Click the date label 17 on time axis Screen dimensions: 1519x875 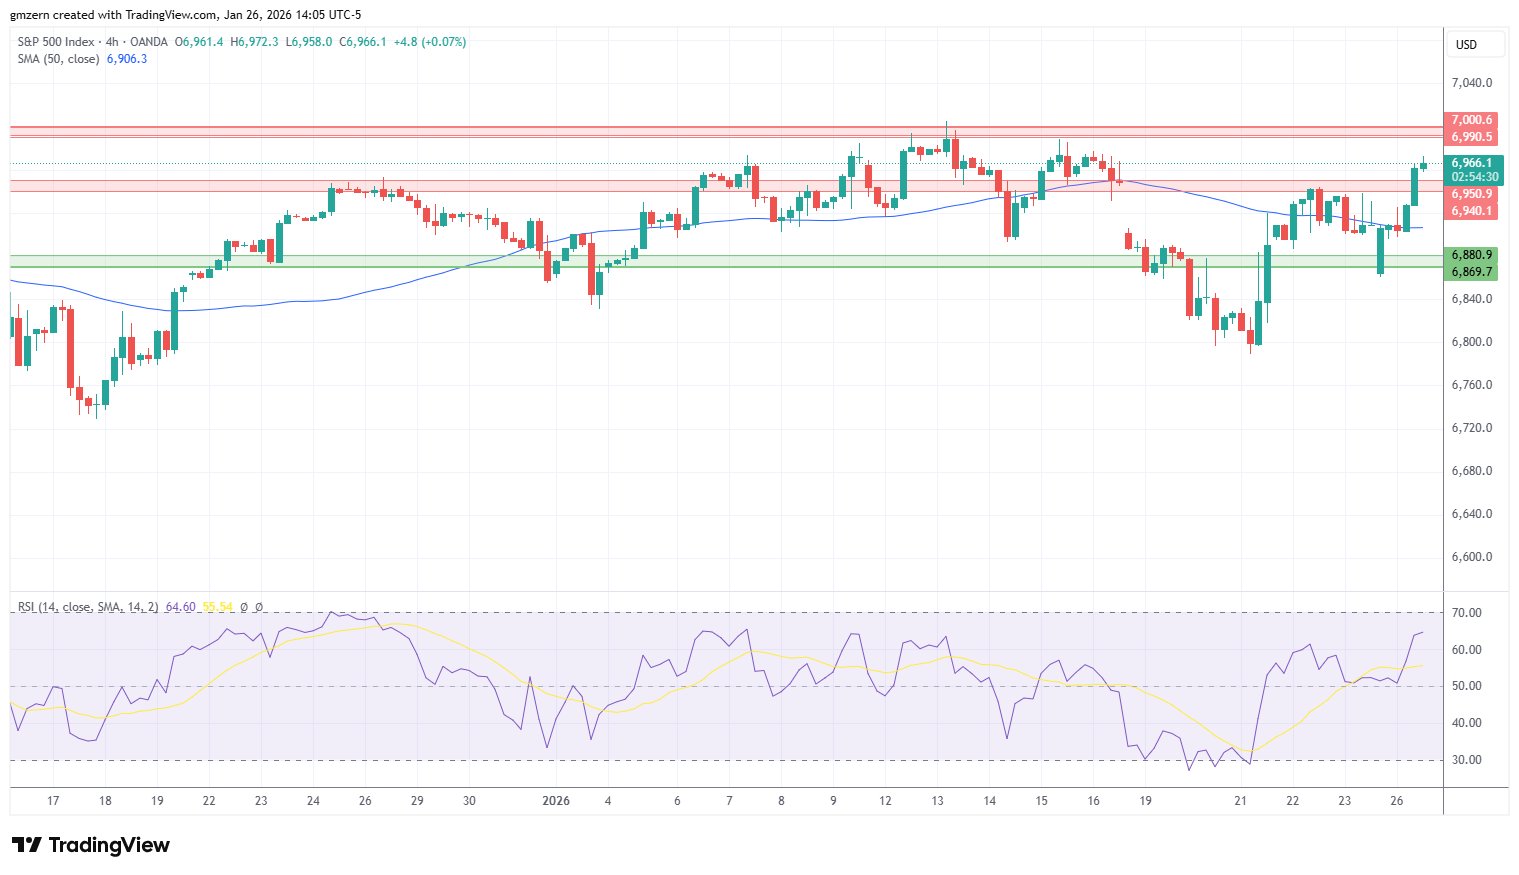point(53,801)
